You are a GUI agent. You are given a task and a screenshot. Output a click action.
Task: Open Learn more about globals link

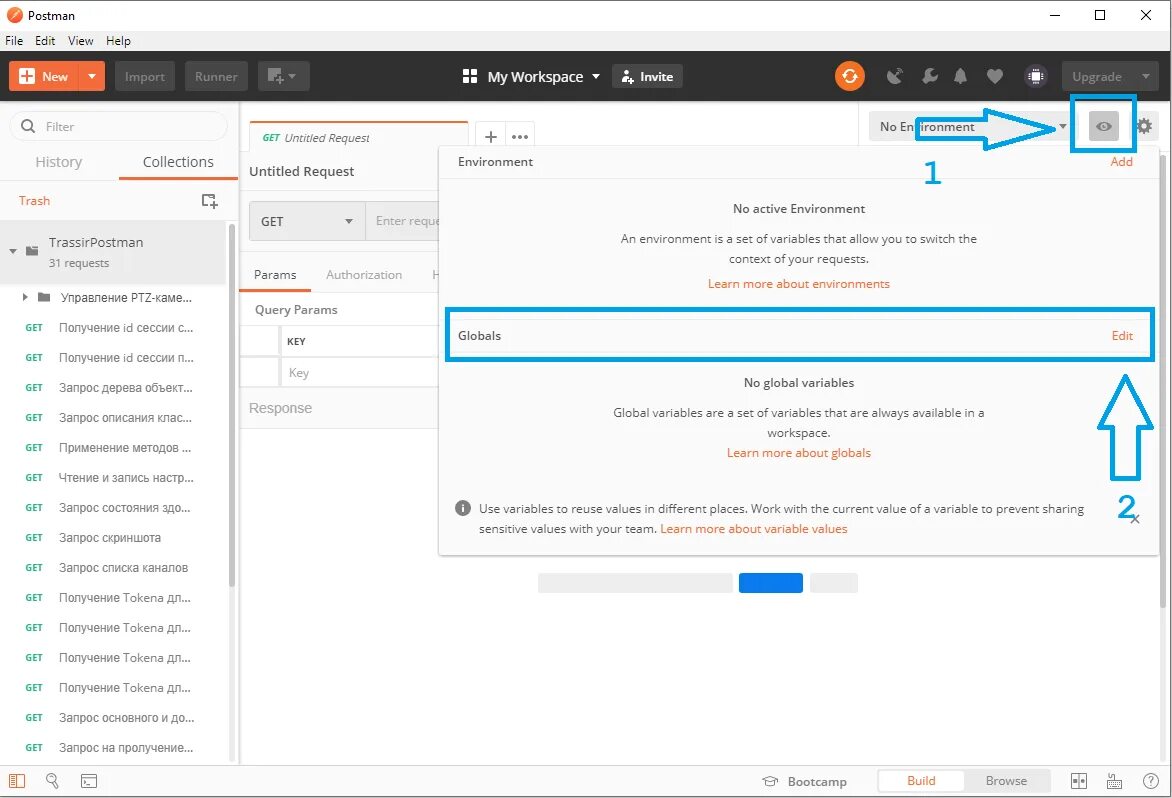pyautogui.click(x=799, y=453)
